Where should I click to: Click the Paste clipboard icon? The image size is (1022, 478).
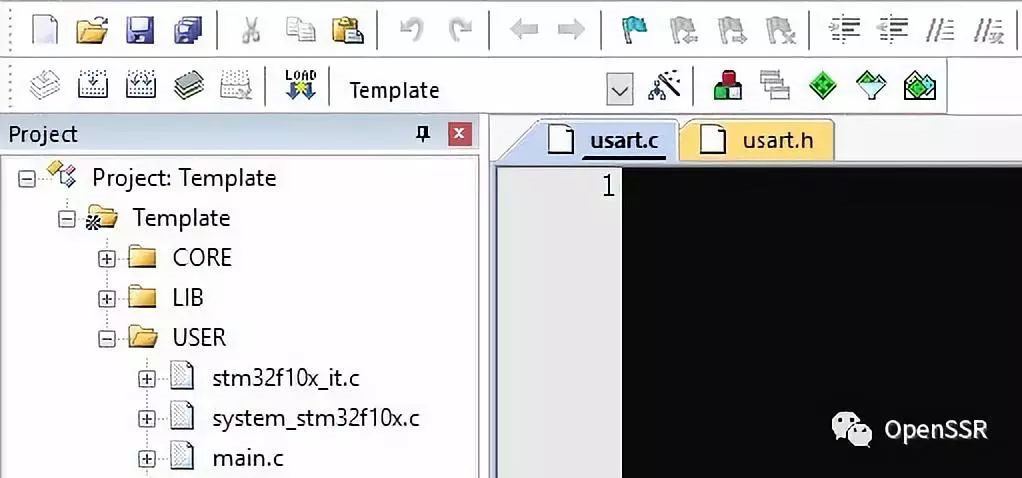coord(347,30)
